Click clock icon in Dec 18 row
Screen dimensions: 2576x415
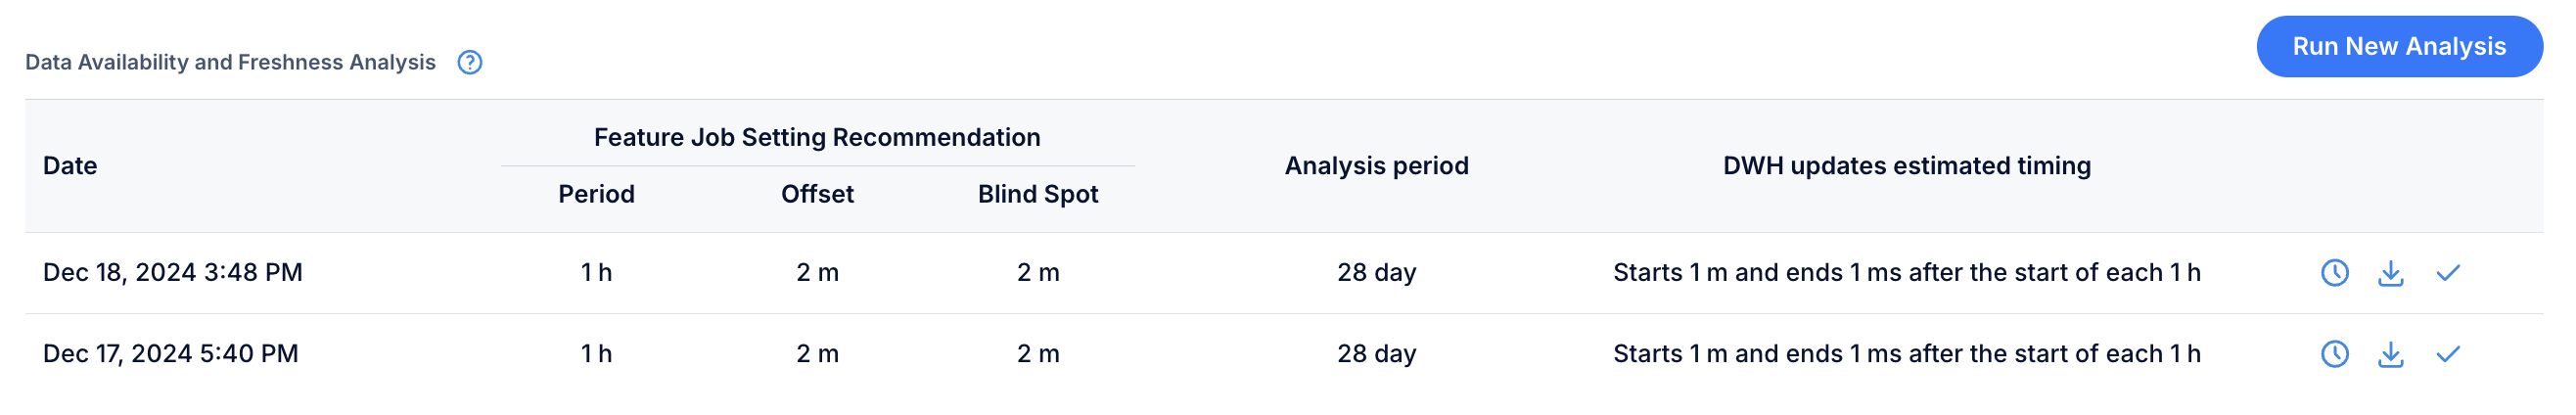[2334, 272]
